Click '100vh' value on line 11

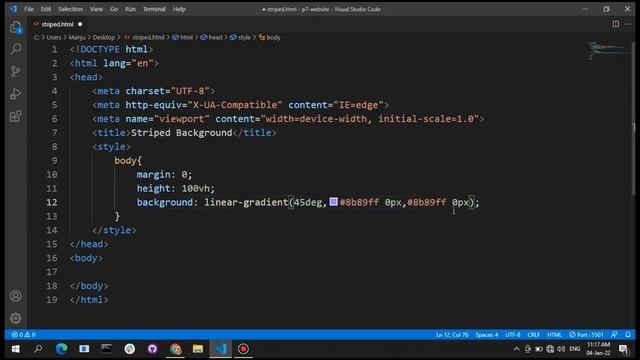196,189
